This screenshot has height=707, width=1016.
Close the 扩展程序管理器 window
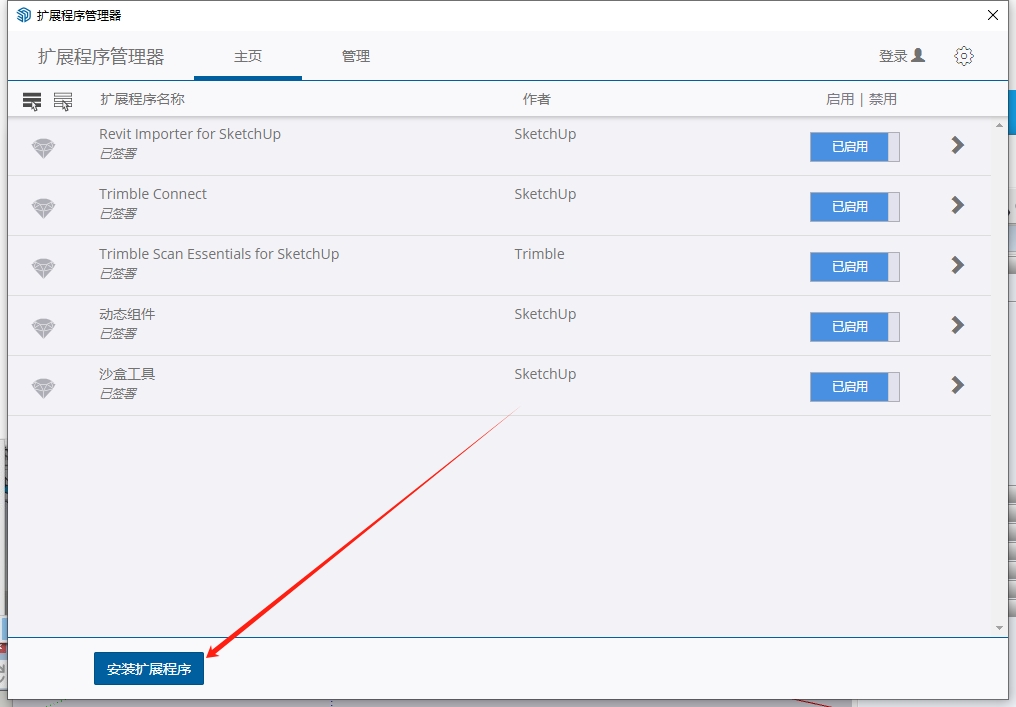pos(993,15)
